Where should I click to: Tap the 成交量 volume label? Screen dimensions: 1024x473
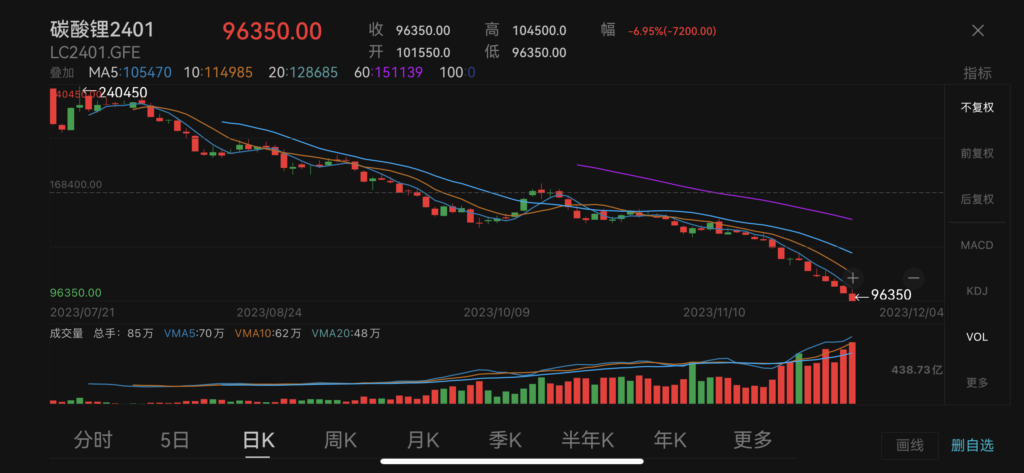point(67,333)
